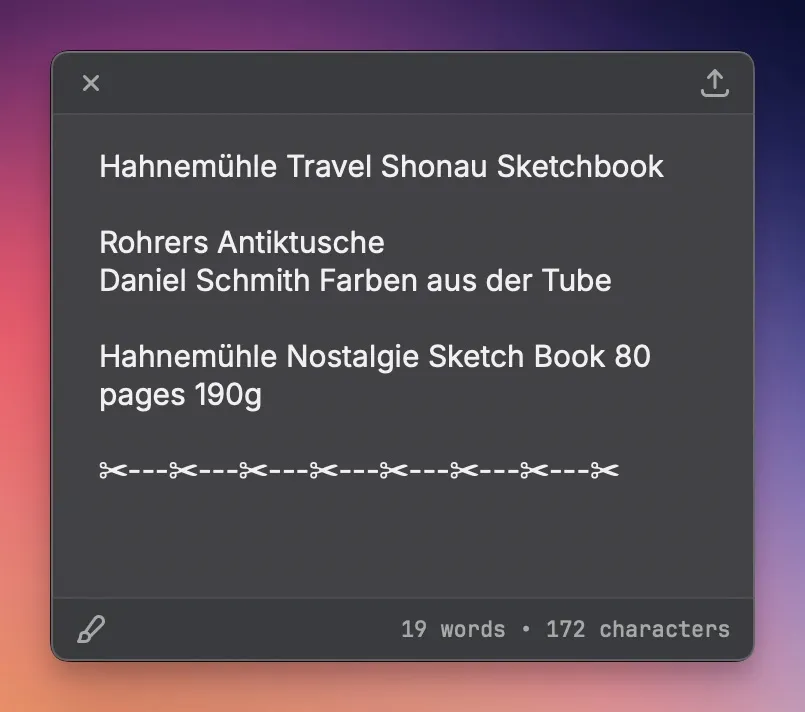Place cursor in "Rohrers Antiktusche" line
This screenshot has height=712, width=805.
tap(241, 242)
